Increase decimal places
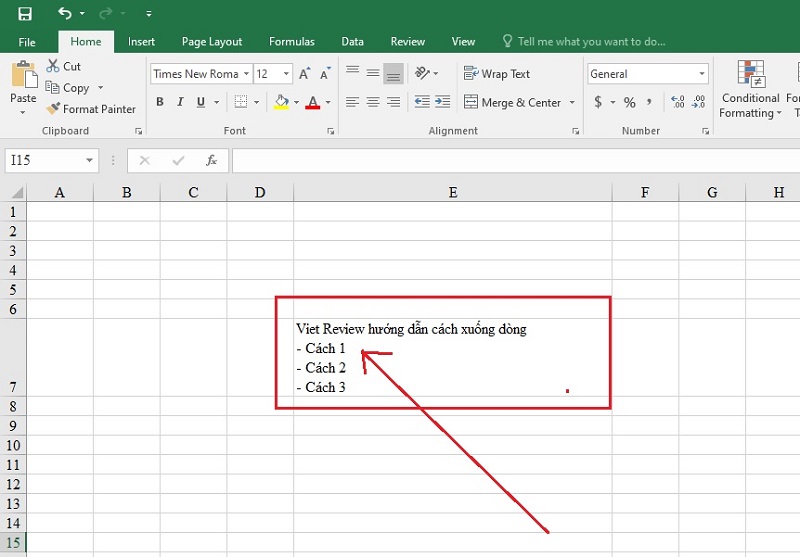The image size is (800, 557). 678,102
